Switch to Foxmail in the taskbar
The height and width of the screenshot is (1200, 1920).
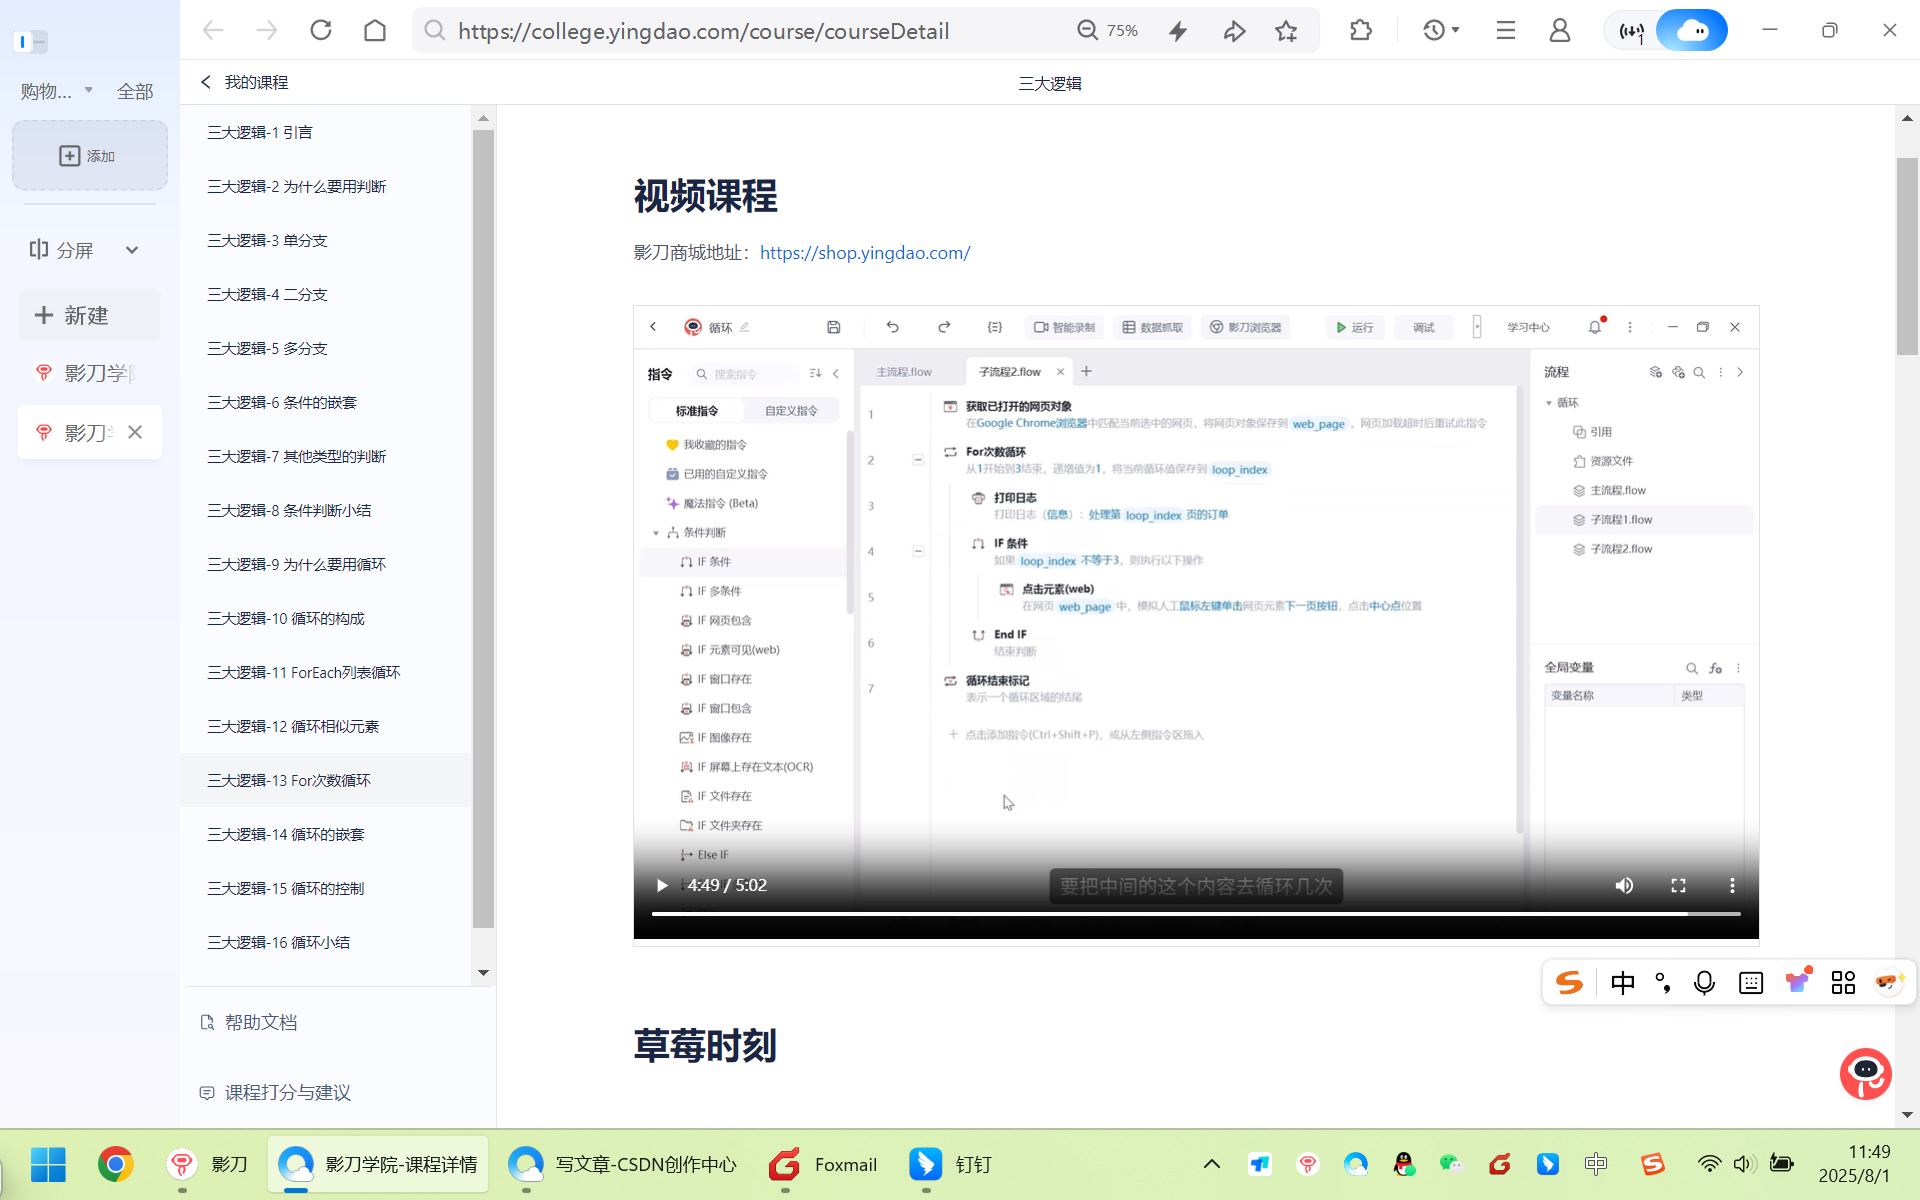tap(823, 1164)
